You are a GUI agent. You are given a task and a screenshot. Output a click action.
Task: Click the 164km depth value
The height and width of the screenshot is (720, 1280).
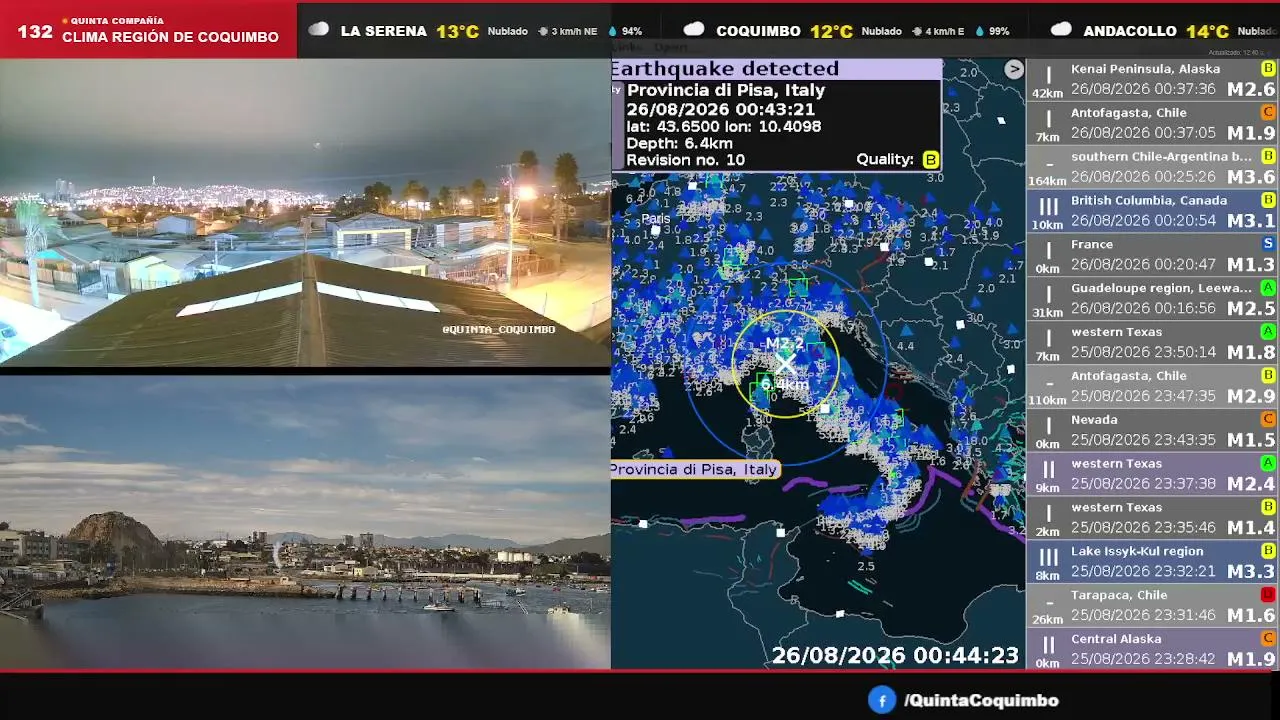[x=1047, y=182]
